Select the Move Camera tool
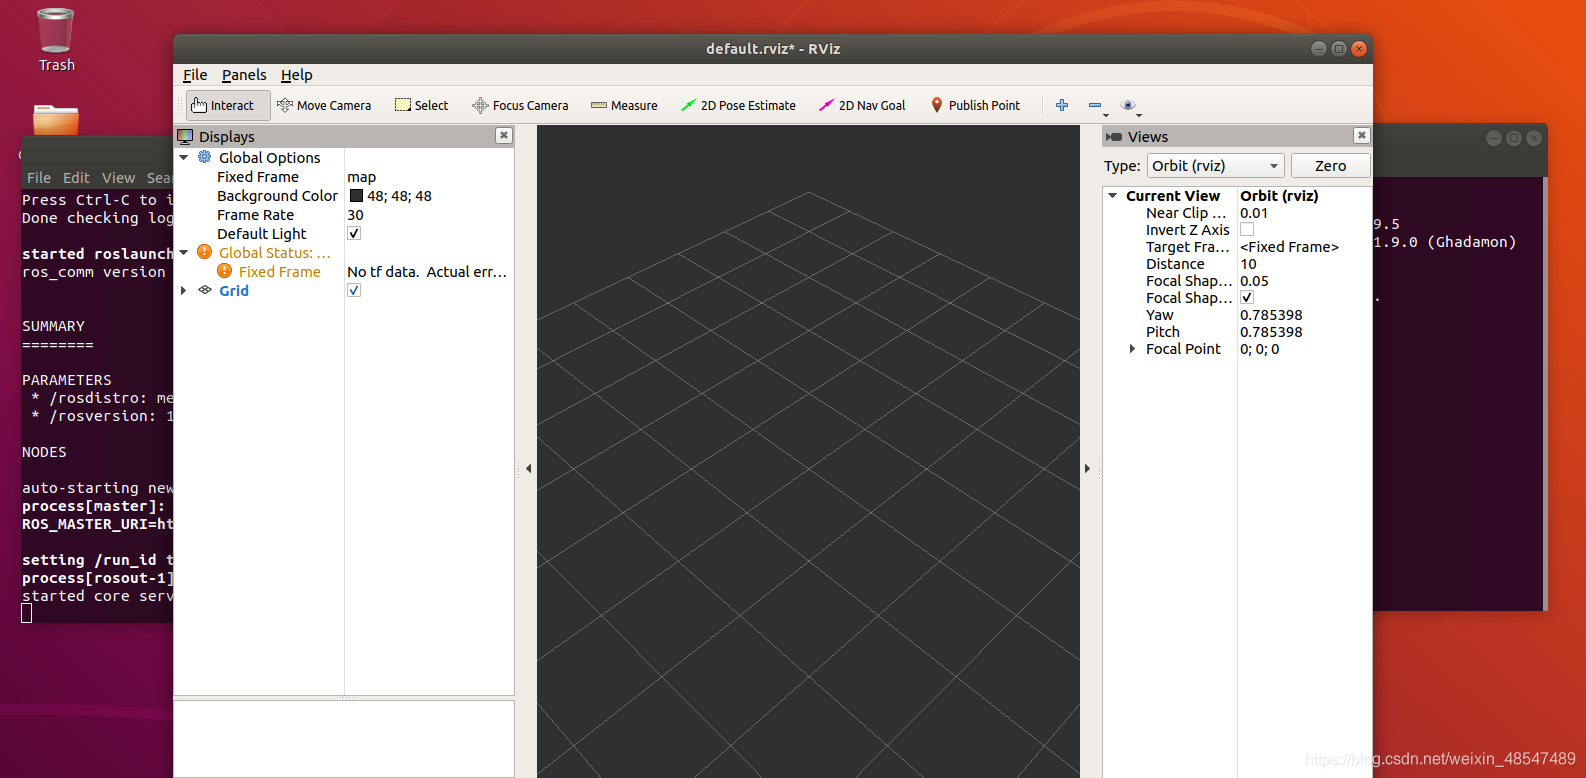 point(324,105)
